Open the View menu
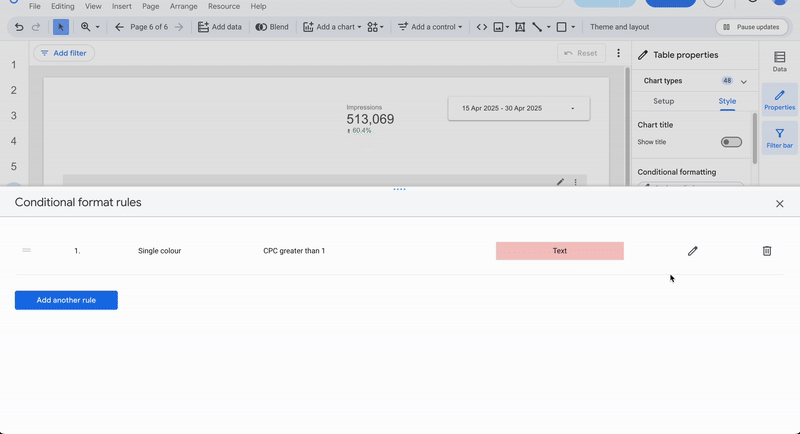 pos(93,6)
